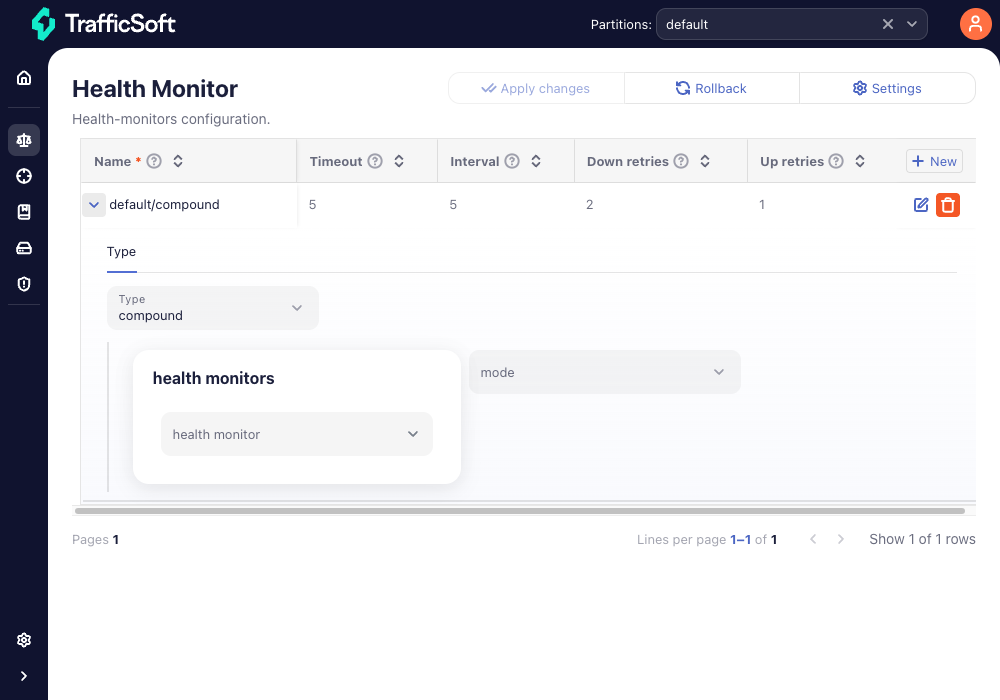Click the horizontal table scrollbar
This screenshot has height=700, width=1000.
(x=520, y=510)
